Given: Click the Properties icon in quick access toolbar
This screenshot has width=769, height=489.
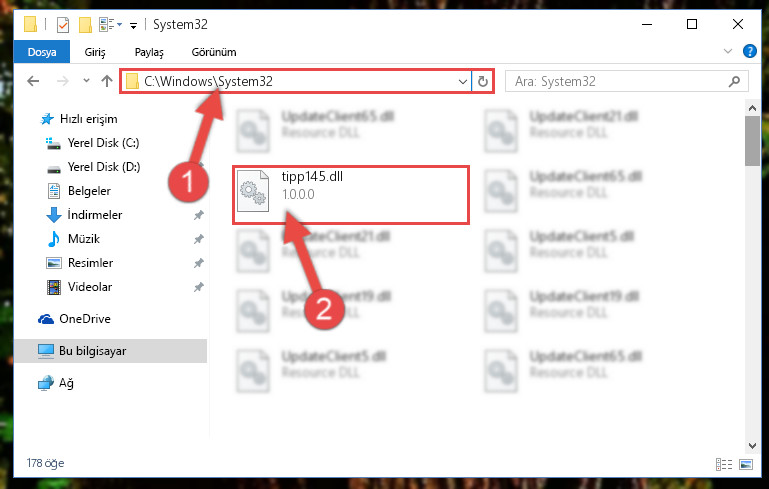Looking at the screenshot, I should pos(63,25).
